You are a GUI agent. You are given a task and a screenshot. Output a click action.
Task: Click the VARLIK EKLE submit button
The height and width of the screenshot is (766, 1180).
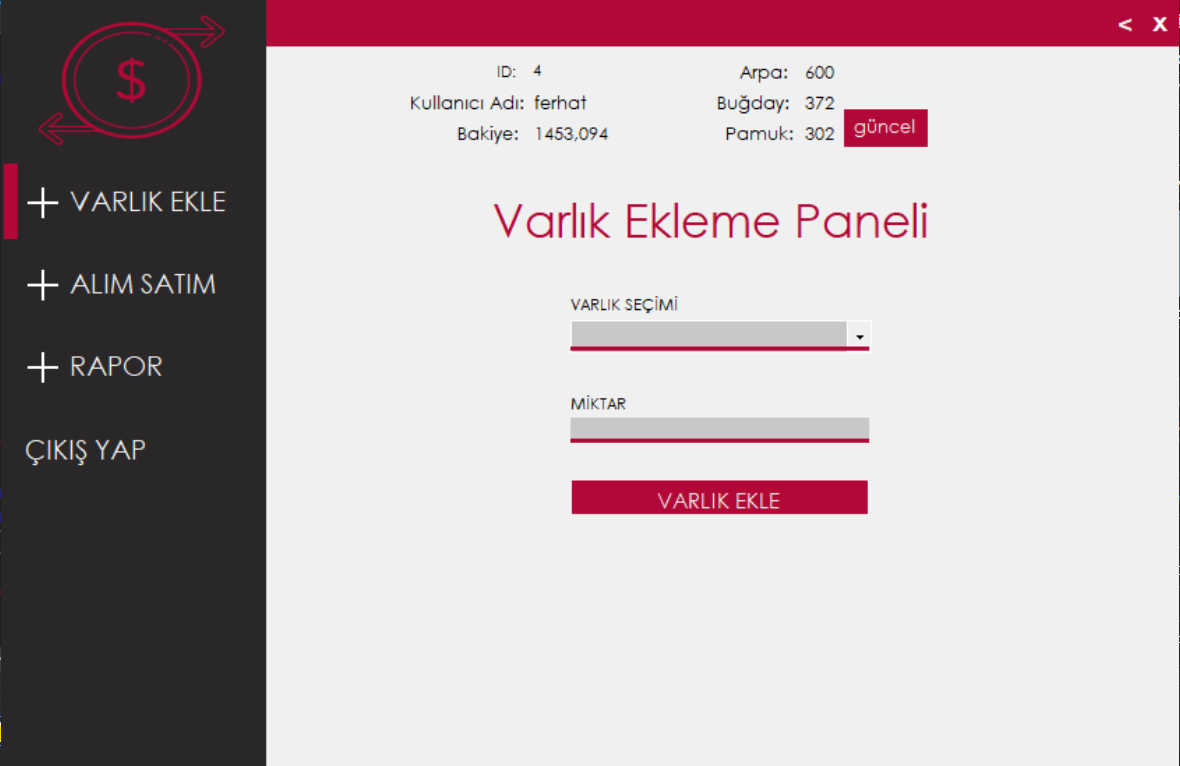tap(719, 497)
